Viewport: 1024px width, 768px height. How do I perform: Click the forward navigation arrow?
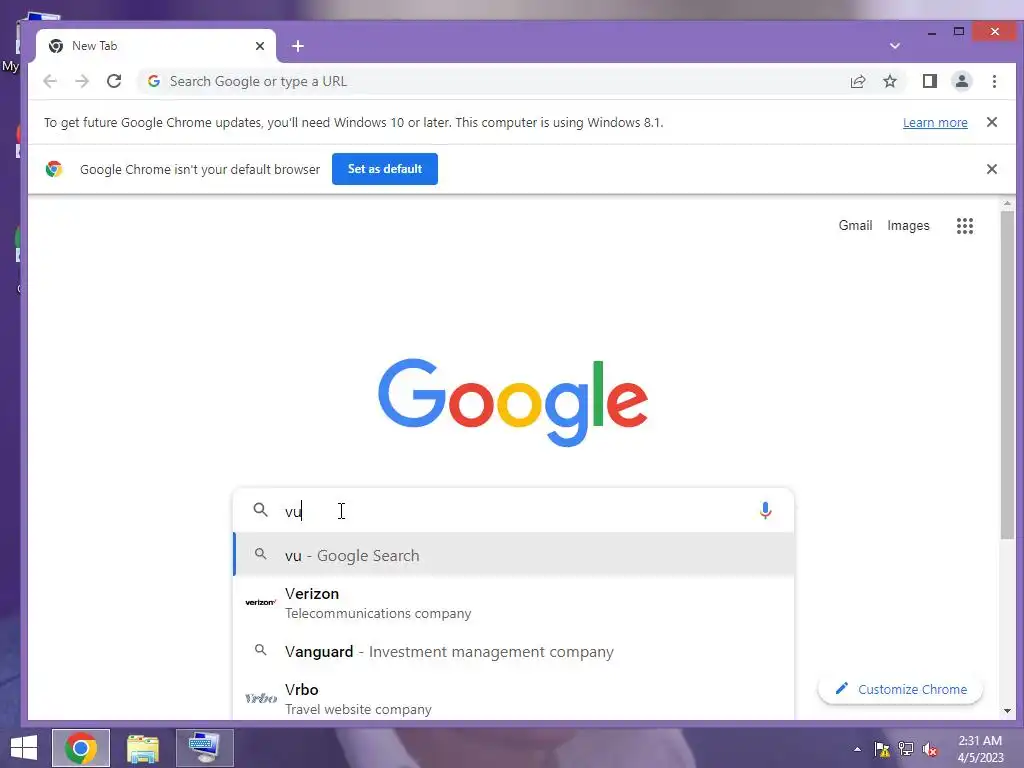82,82
